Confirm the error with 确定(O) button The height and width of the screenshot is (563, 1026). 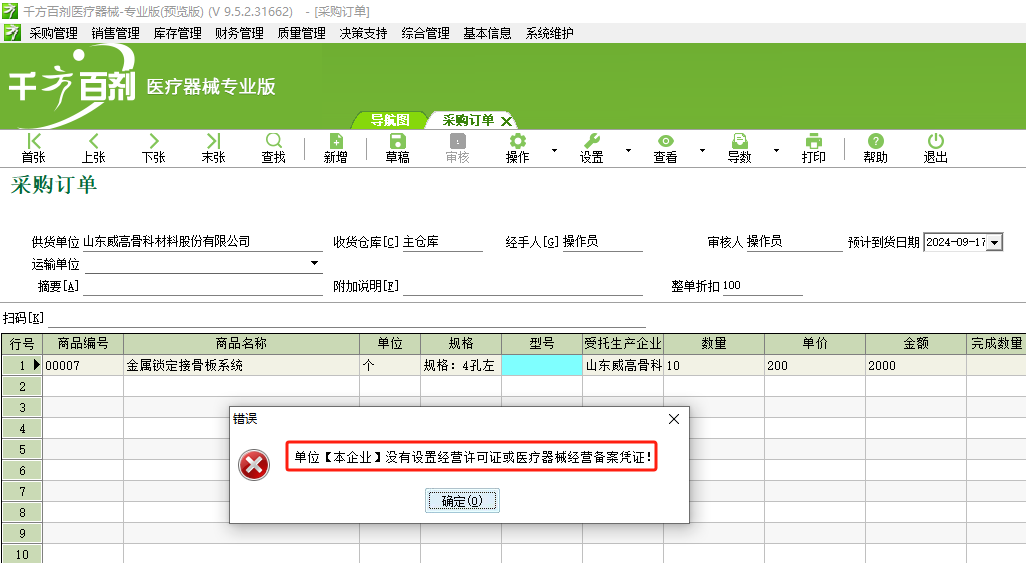point(461,501)
